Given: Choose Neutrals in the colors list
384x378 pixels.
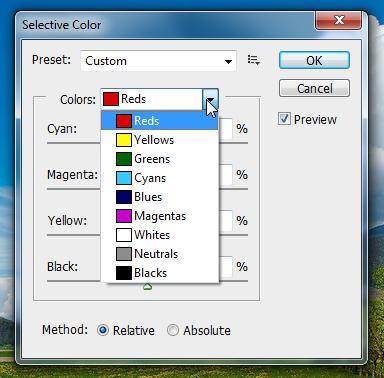Looking at the screenshot, I should [x=160, y=254].
